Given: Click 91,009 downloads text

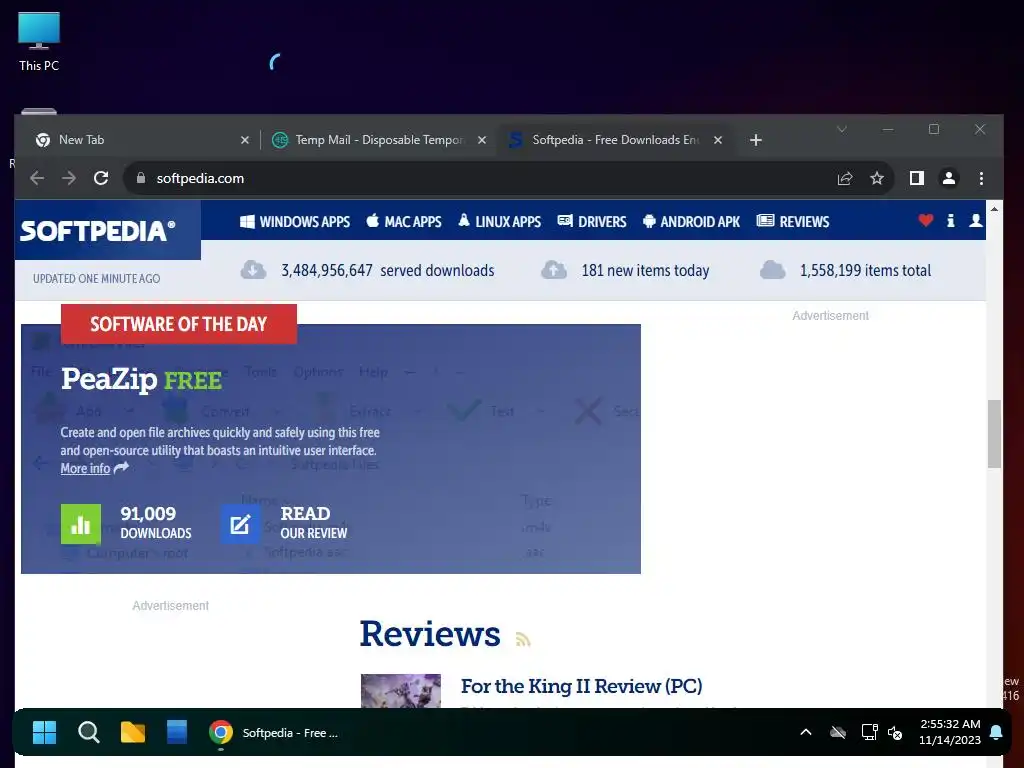Looking at the screenshot, I should (155, 523).
